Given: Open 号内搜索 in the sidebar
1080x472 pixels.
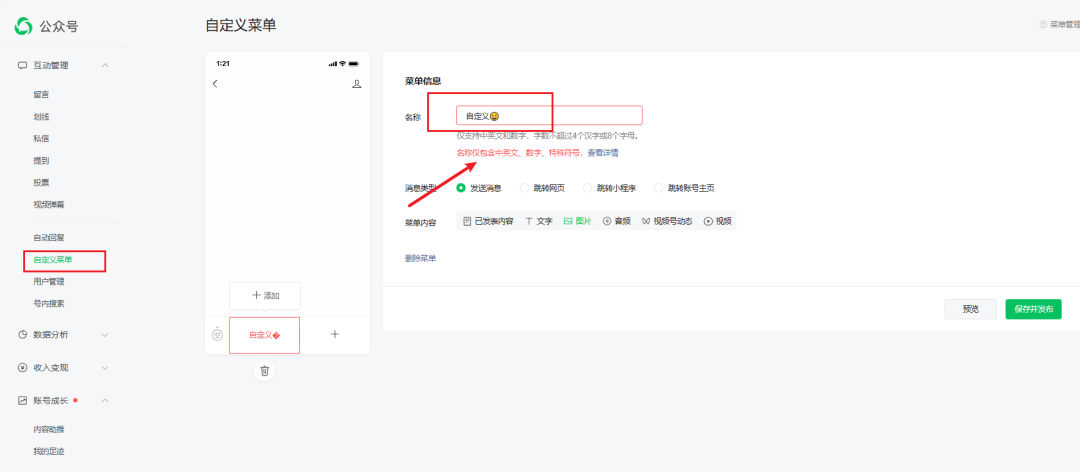Looking at the screenshot, I should 49,304.
